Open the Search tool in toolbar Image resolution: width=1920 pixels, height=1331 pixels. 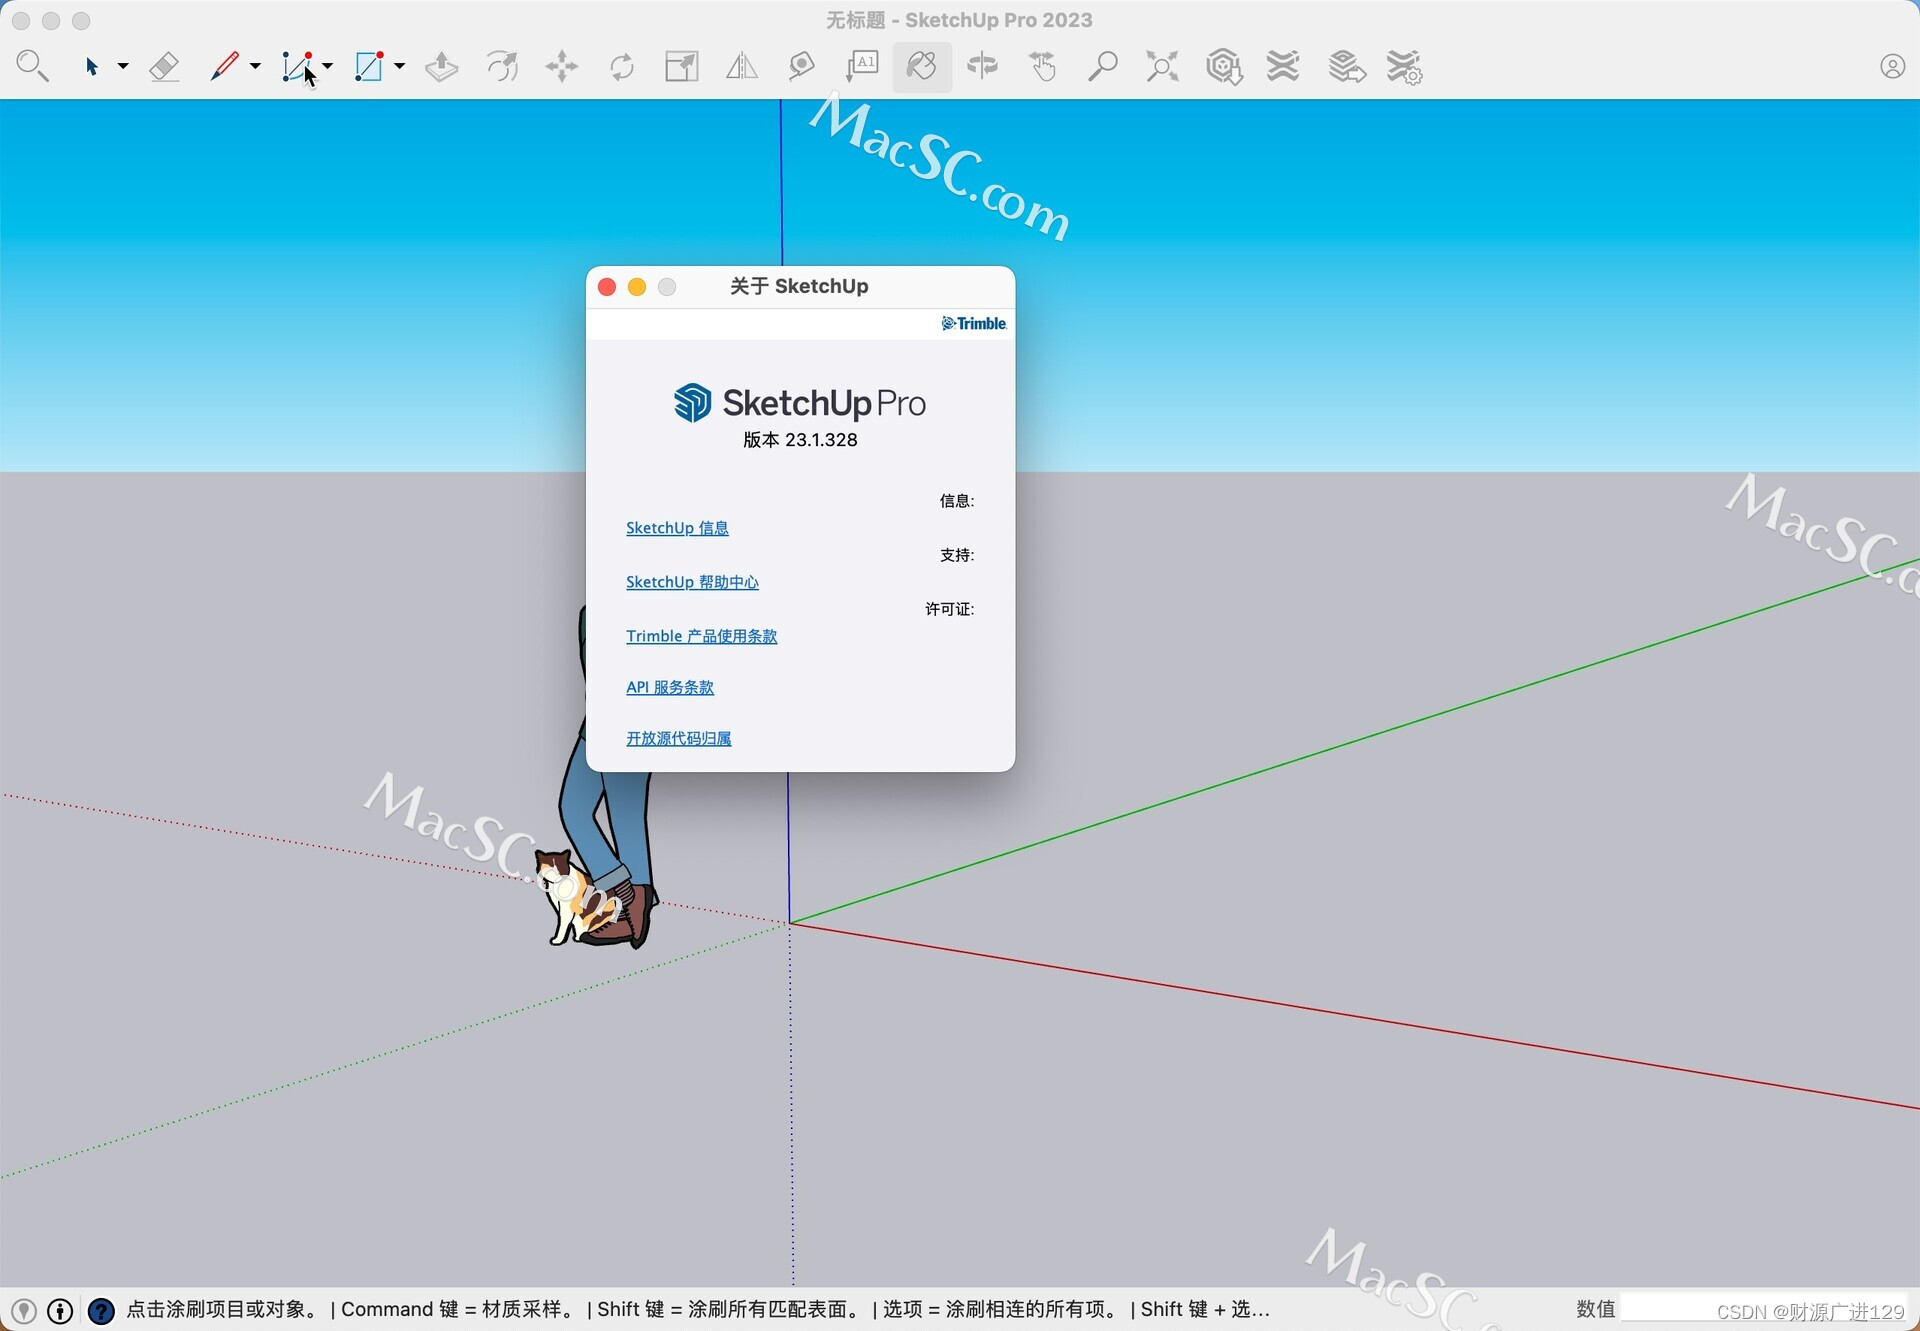click(x=33, y=67)
